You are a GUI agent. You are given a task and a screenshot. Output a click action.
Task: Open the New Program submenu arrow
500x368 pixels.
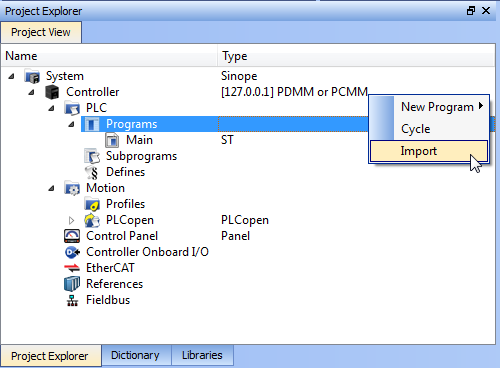481,106
